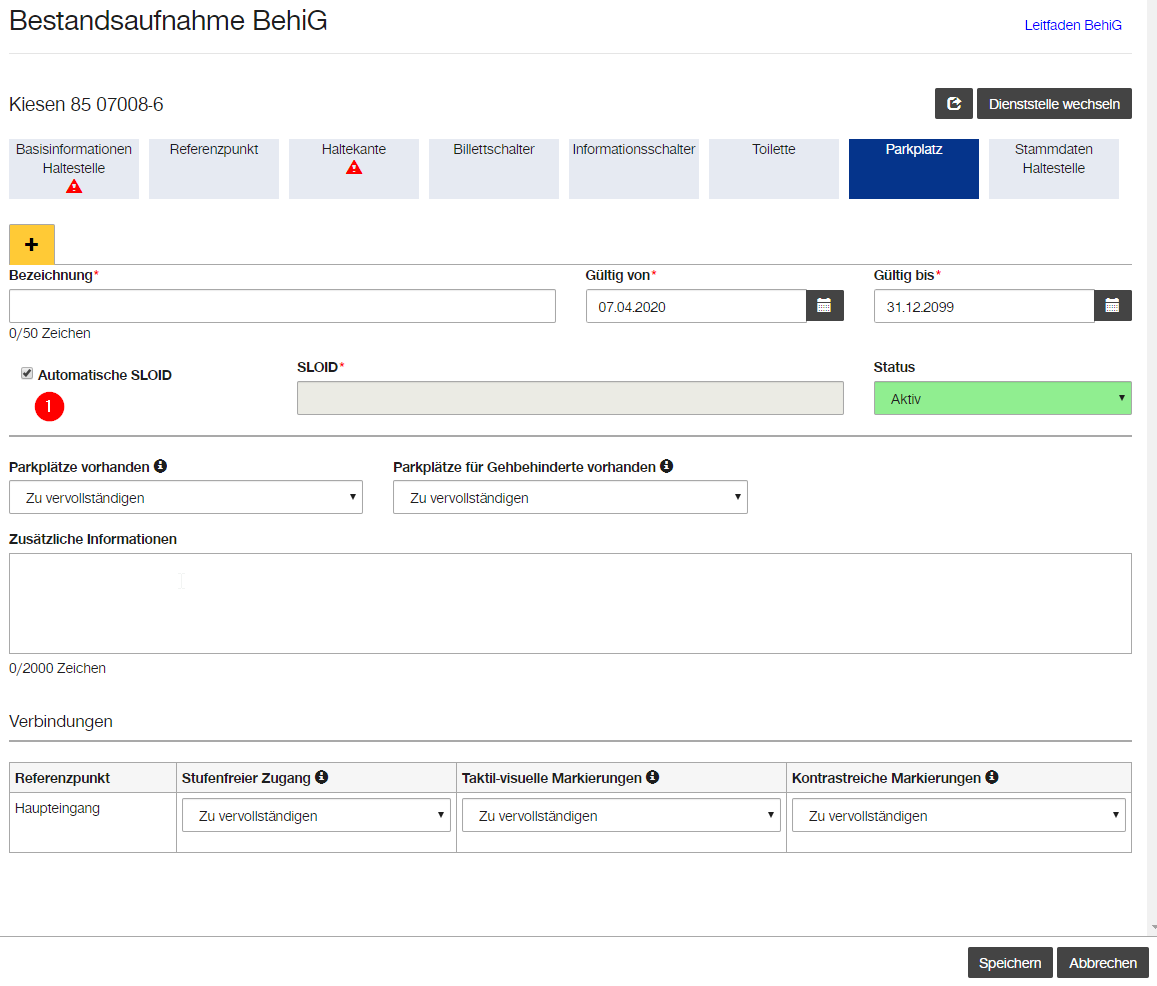This screenshot has width=1157, height=986.
Task: Click the Zusätzliche Informationen text area
Action: (x=570, y=603)
